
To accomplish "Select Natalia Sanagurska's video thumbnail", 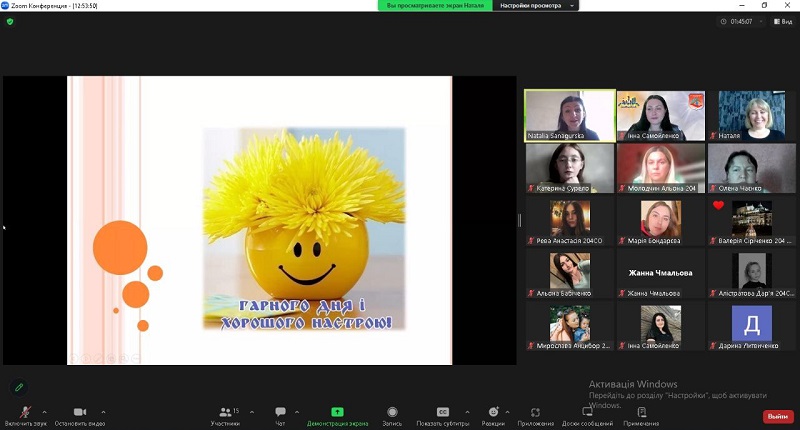I will pos(570,115).
